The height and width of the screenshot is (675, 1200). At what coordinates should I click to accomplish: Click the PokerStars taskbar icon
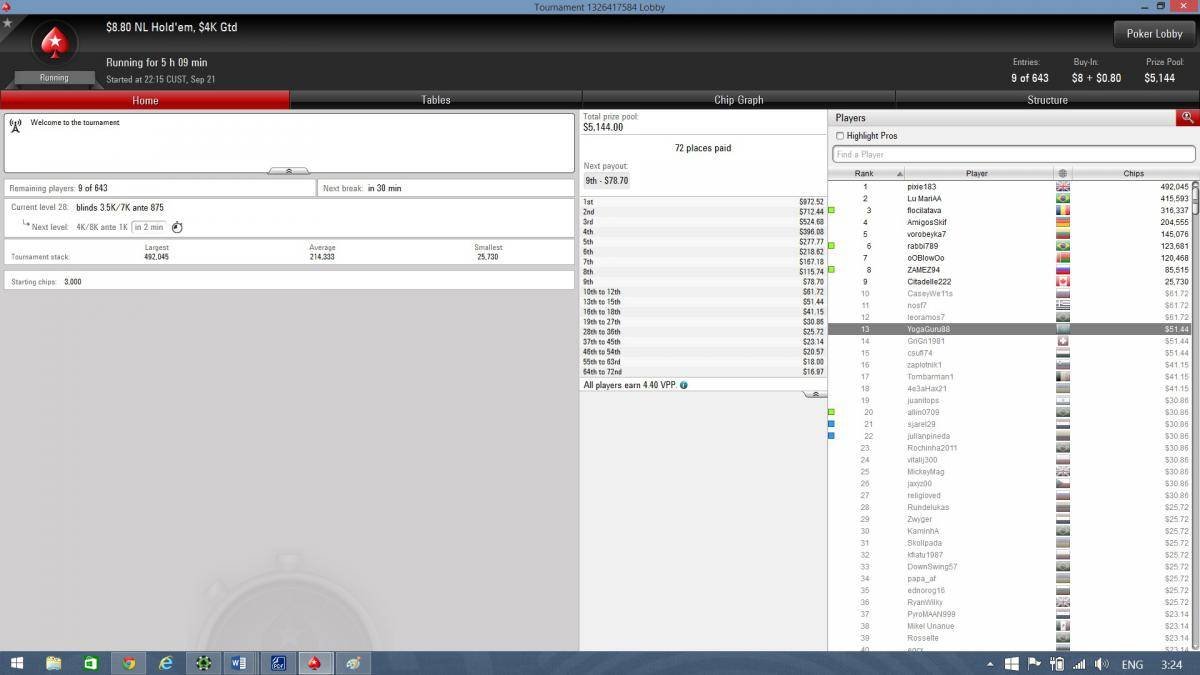click(314, 663)
